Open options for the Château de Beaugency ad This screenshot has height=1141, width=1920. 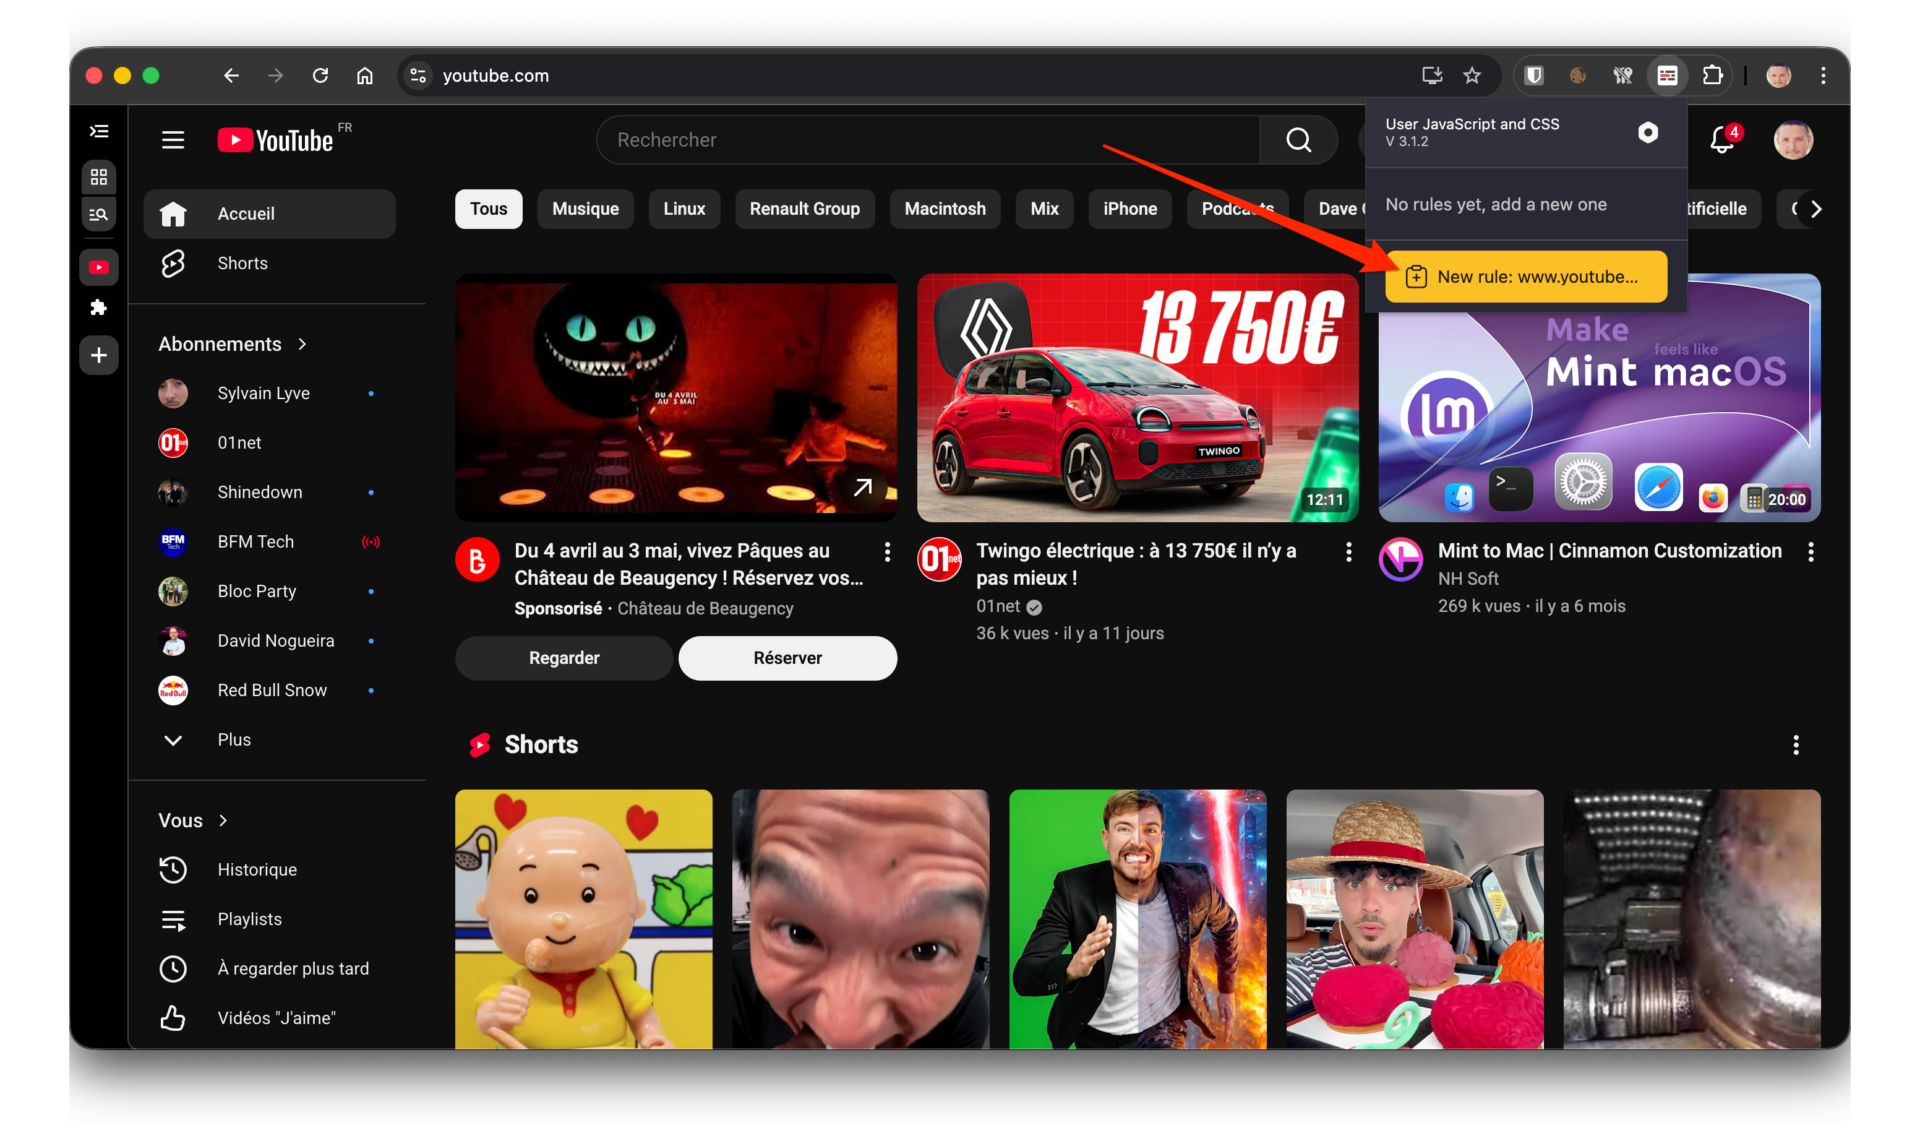887,552
